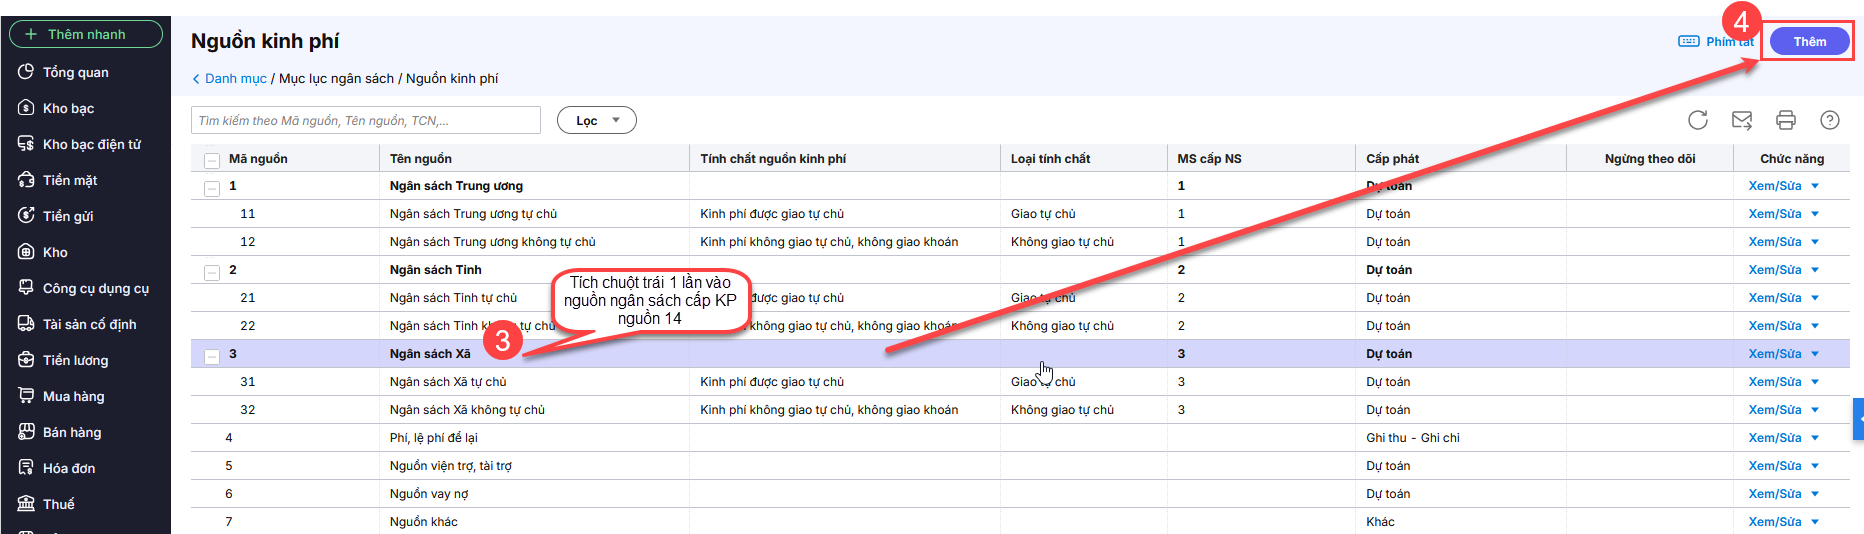Image resolution: width=1864 pixels, height=534 pixels.
Task: Open Tài sản cố định module
Action: pyautogui.click(x=89, y=324)
